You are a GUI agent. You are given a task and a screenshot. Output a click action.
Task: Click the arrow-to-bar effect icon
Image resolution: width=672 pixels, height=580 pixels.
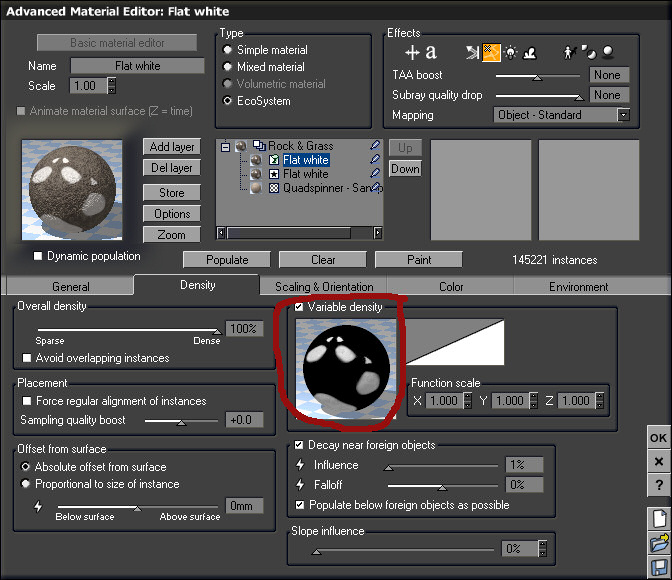pyautogui.click(x=473, y=53)
